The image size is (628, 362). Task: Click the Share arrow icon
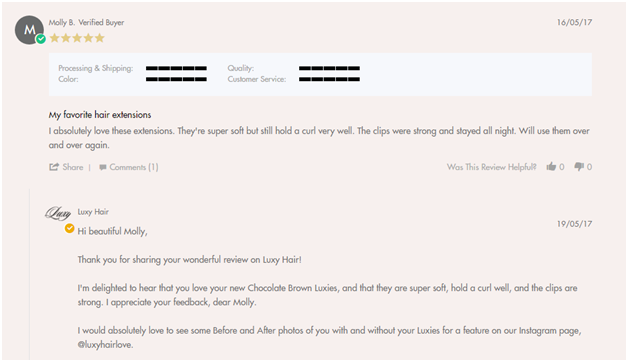tap(54, 167)
